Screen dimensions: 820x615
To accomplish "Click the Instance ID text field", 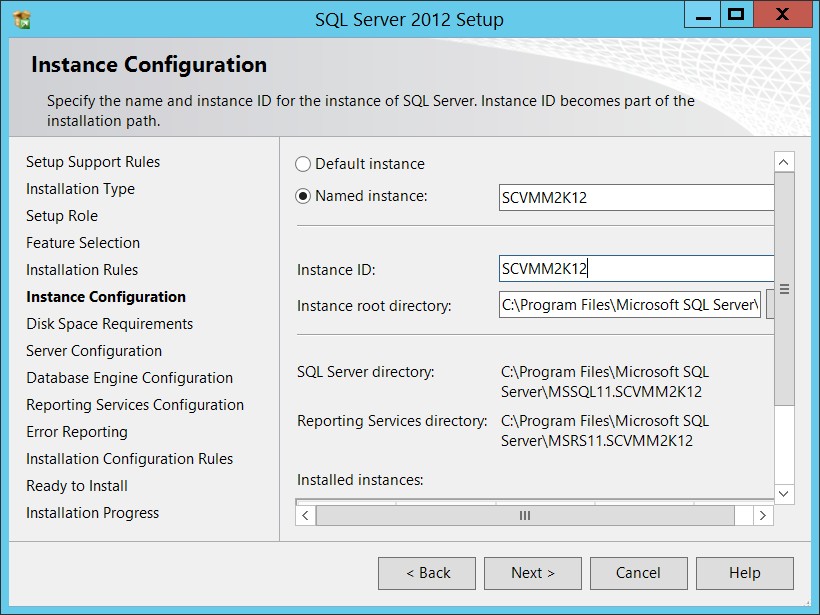I will (636, 269).
